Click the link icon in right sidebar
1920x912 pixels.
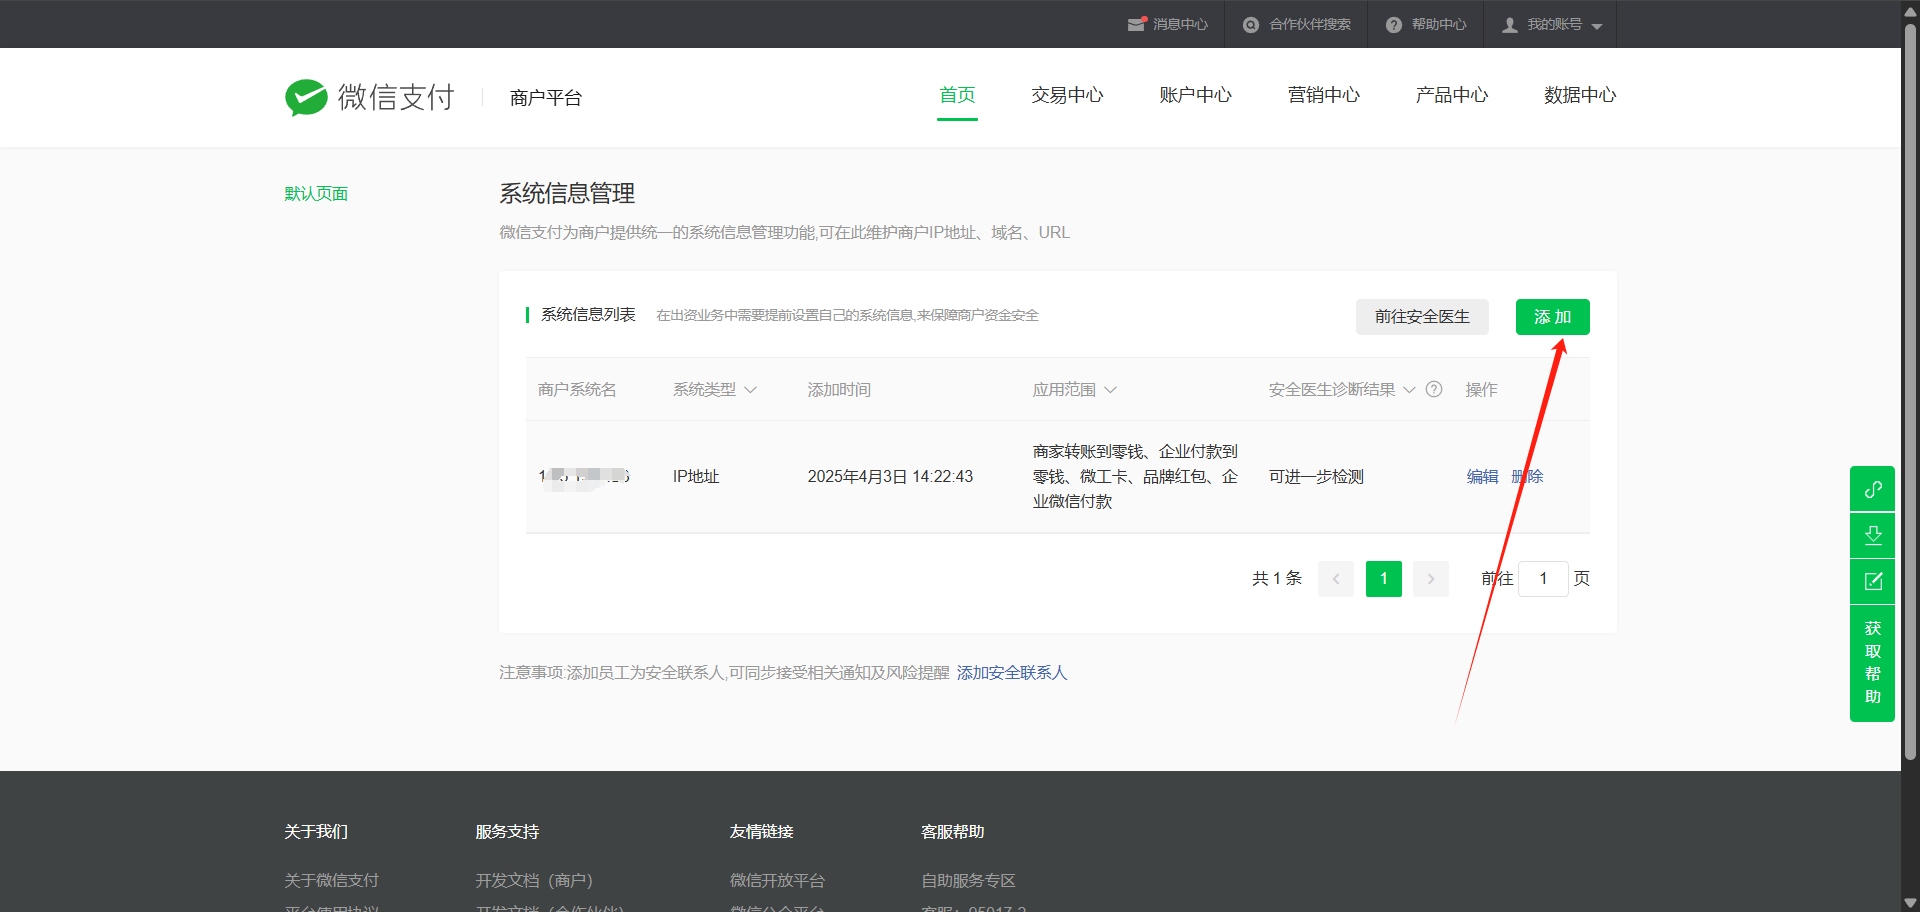tap(1872, 489)
